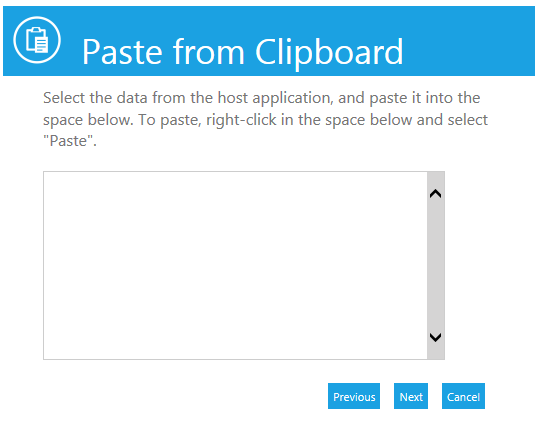Click the word "from" in the header title
The image size is (539, 439).
click(x=208, y=52)
